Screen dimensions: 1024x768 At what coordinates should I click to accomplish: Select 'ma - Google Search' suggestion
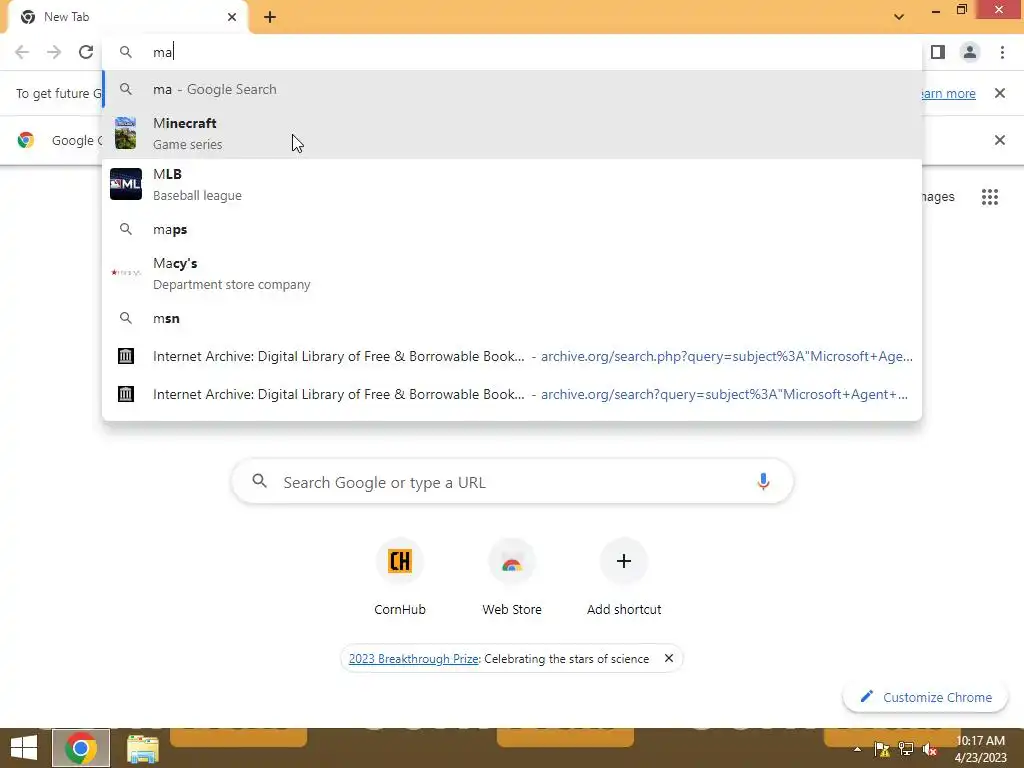click(512, 89)
